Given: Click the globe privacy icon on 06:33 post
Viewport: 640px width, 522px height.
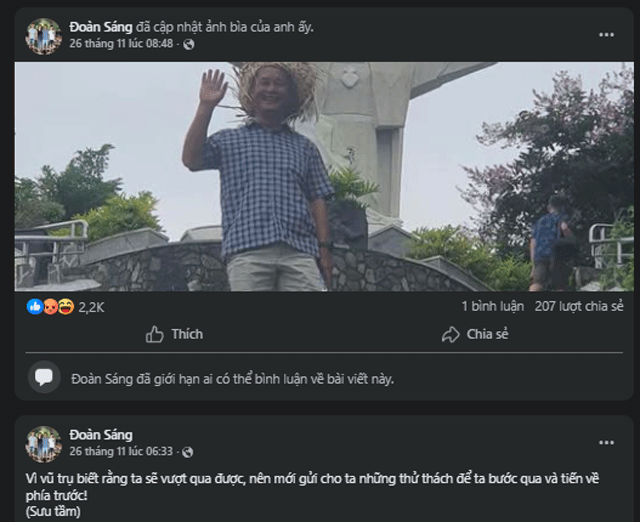Looking at the screenshot, I should 189,452.
